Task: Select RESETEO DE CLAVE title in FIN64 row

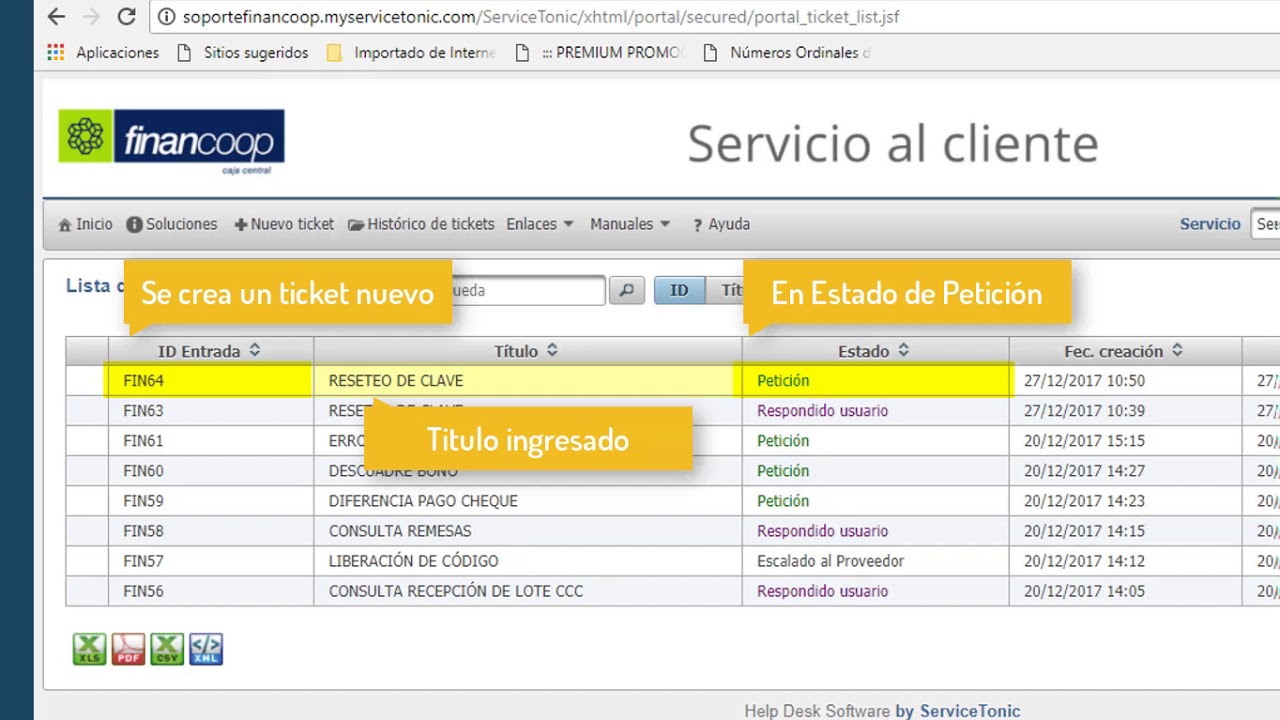Action: coord(396,381)
